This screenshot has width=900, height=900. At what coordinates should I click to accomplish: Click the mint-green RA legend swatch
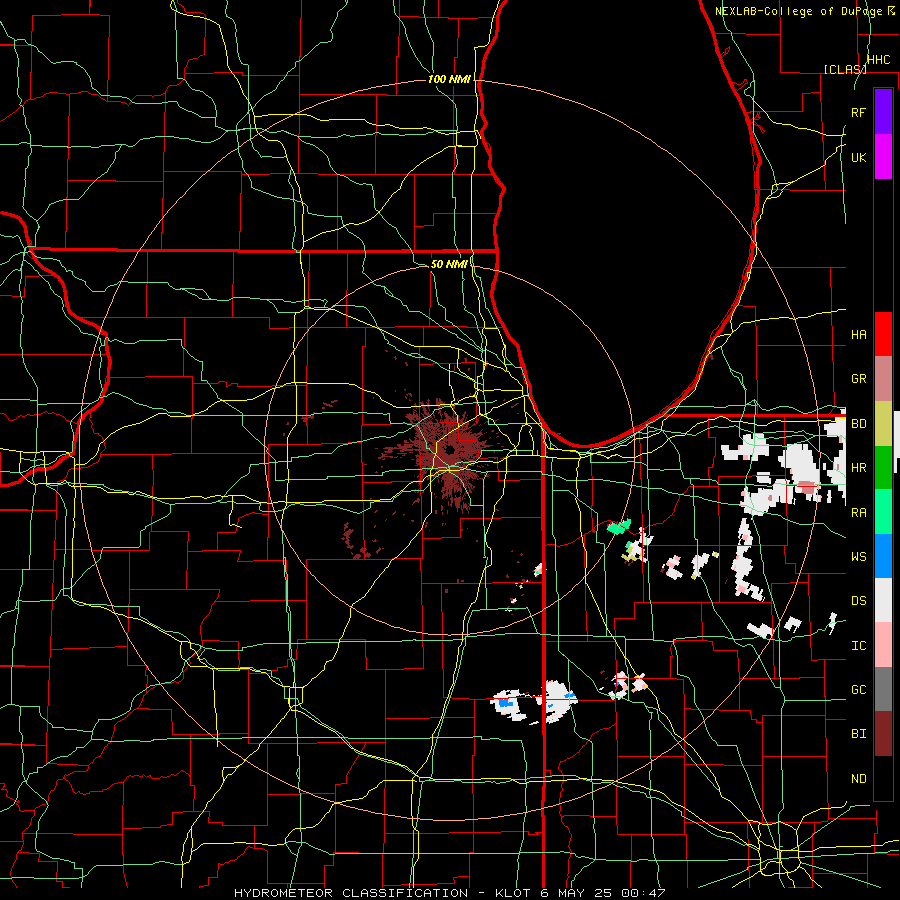point(883,512)
